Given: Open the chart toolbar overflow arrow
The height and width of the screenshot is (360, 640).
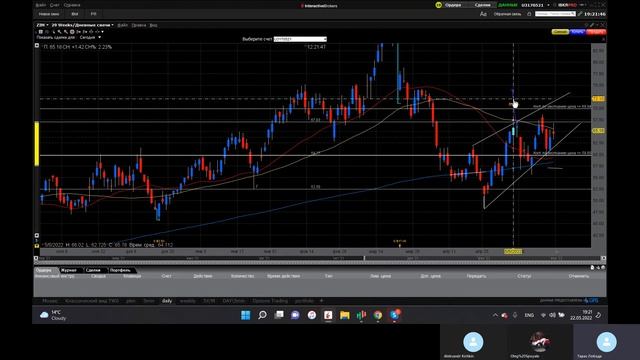Looking at the screenshot, I should tap(102, 31).
